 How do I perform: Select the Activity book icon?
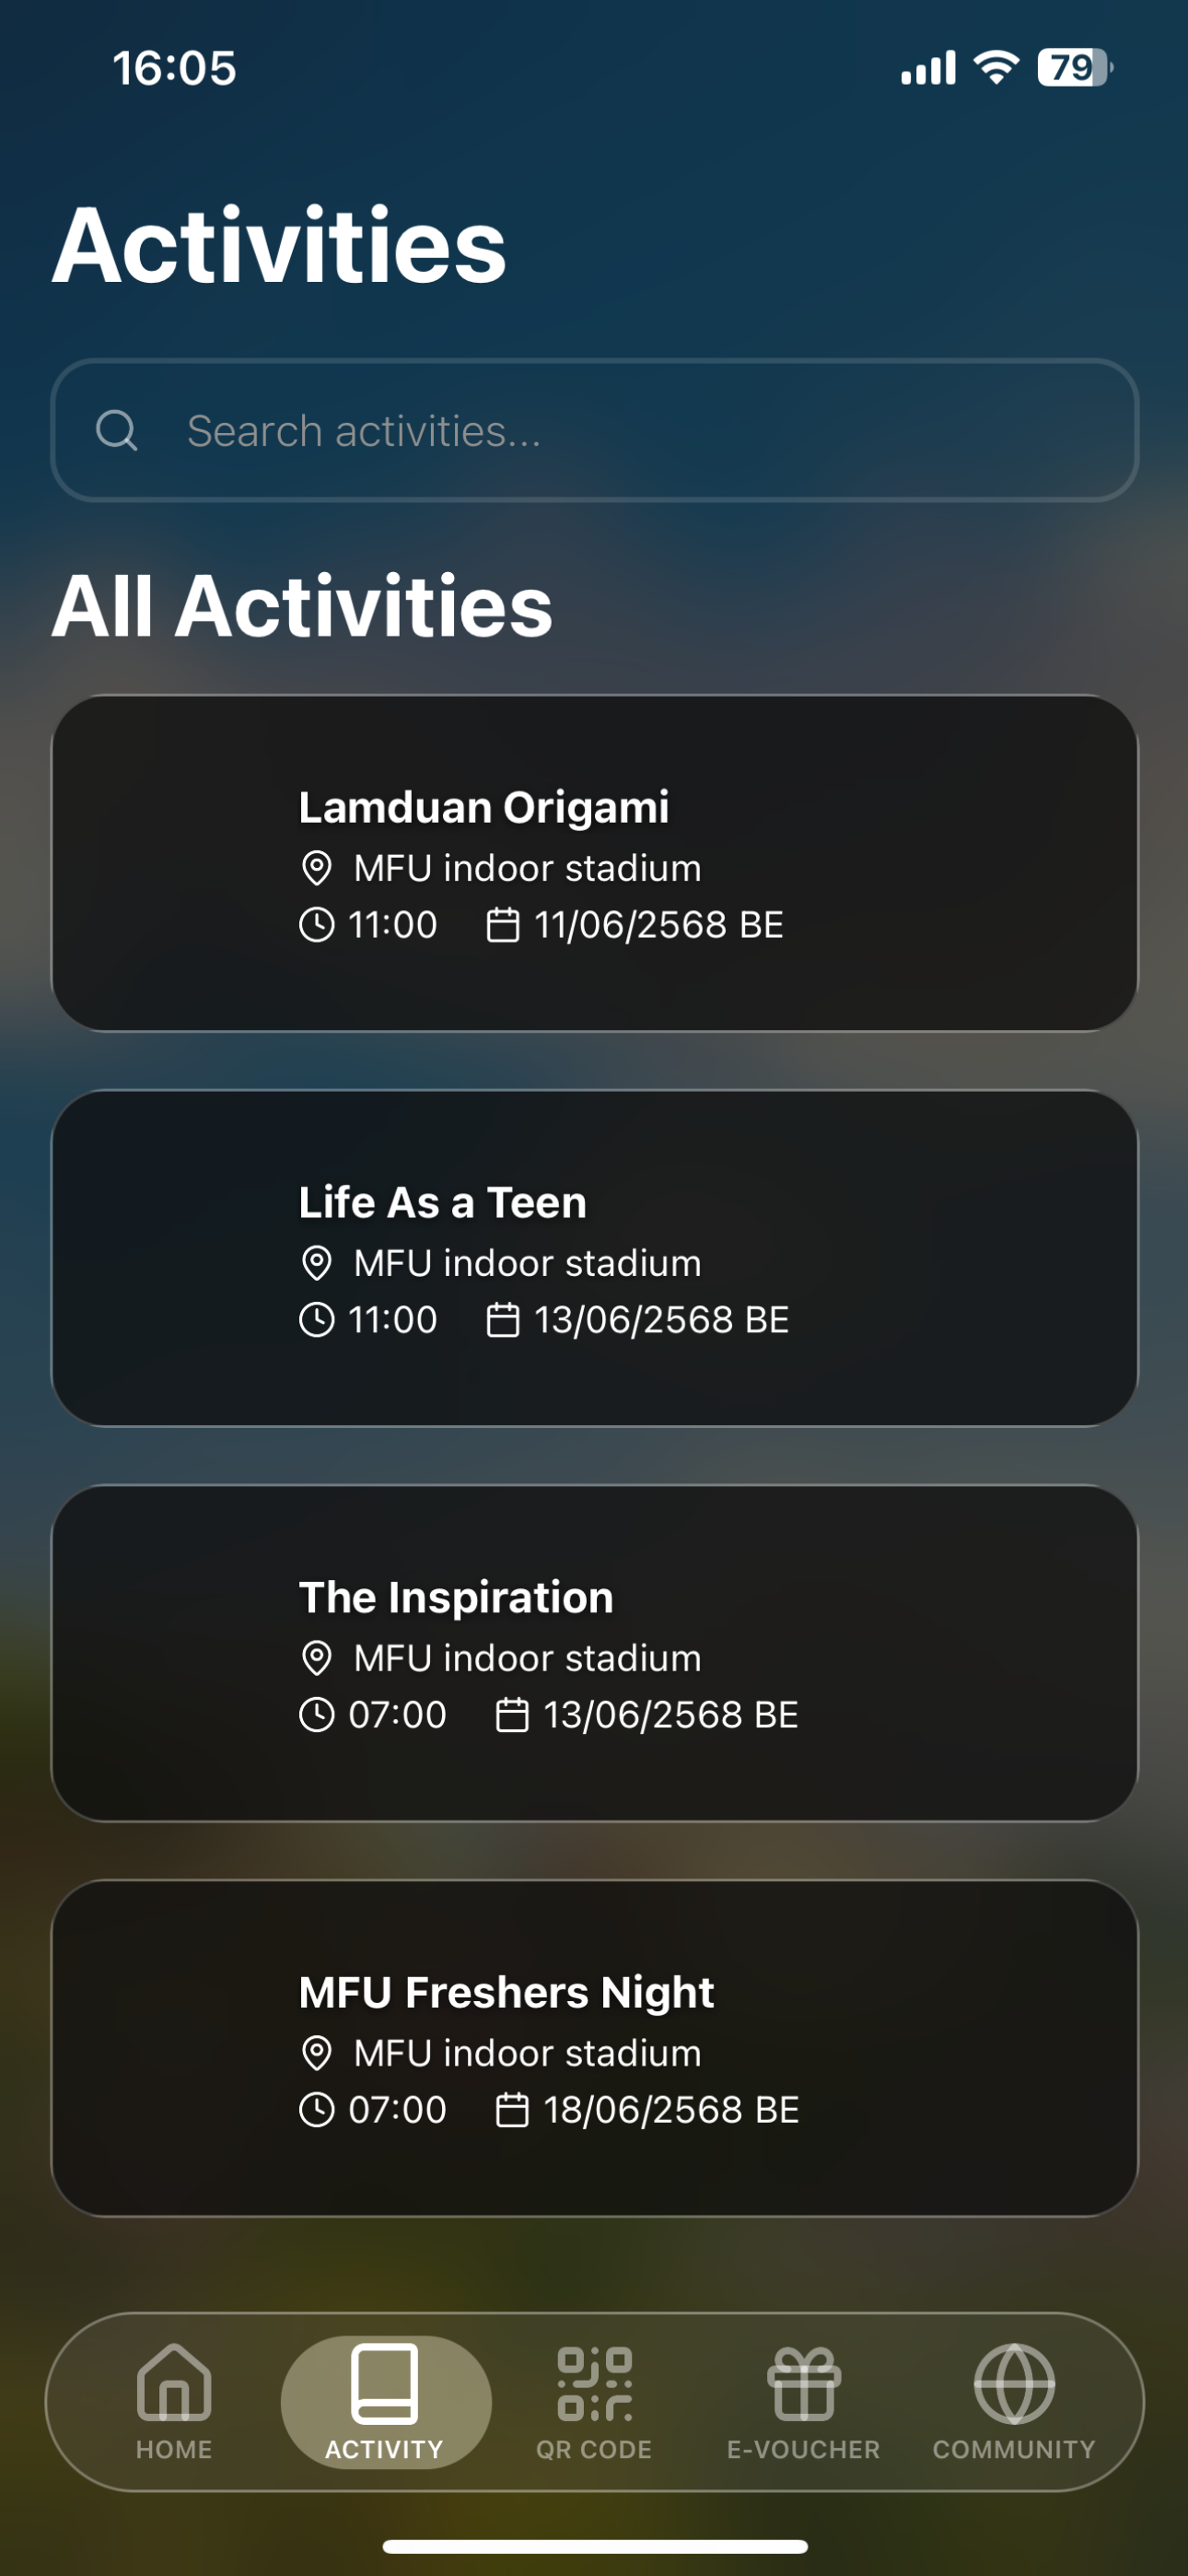coord(384,2383)
